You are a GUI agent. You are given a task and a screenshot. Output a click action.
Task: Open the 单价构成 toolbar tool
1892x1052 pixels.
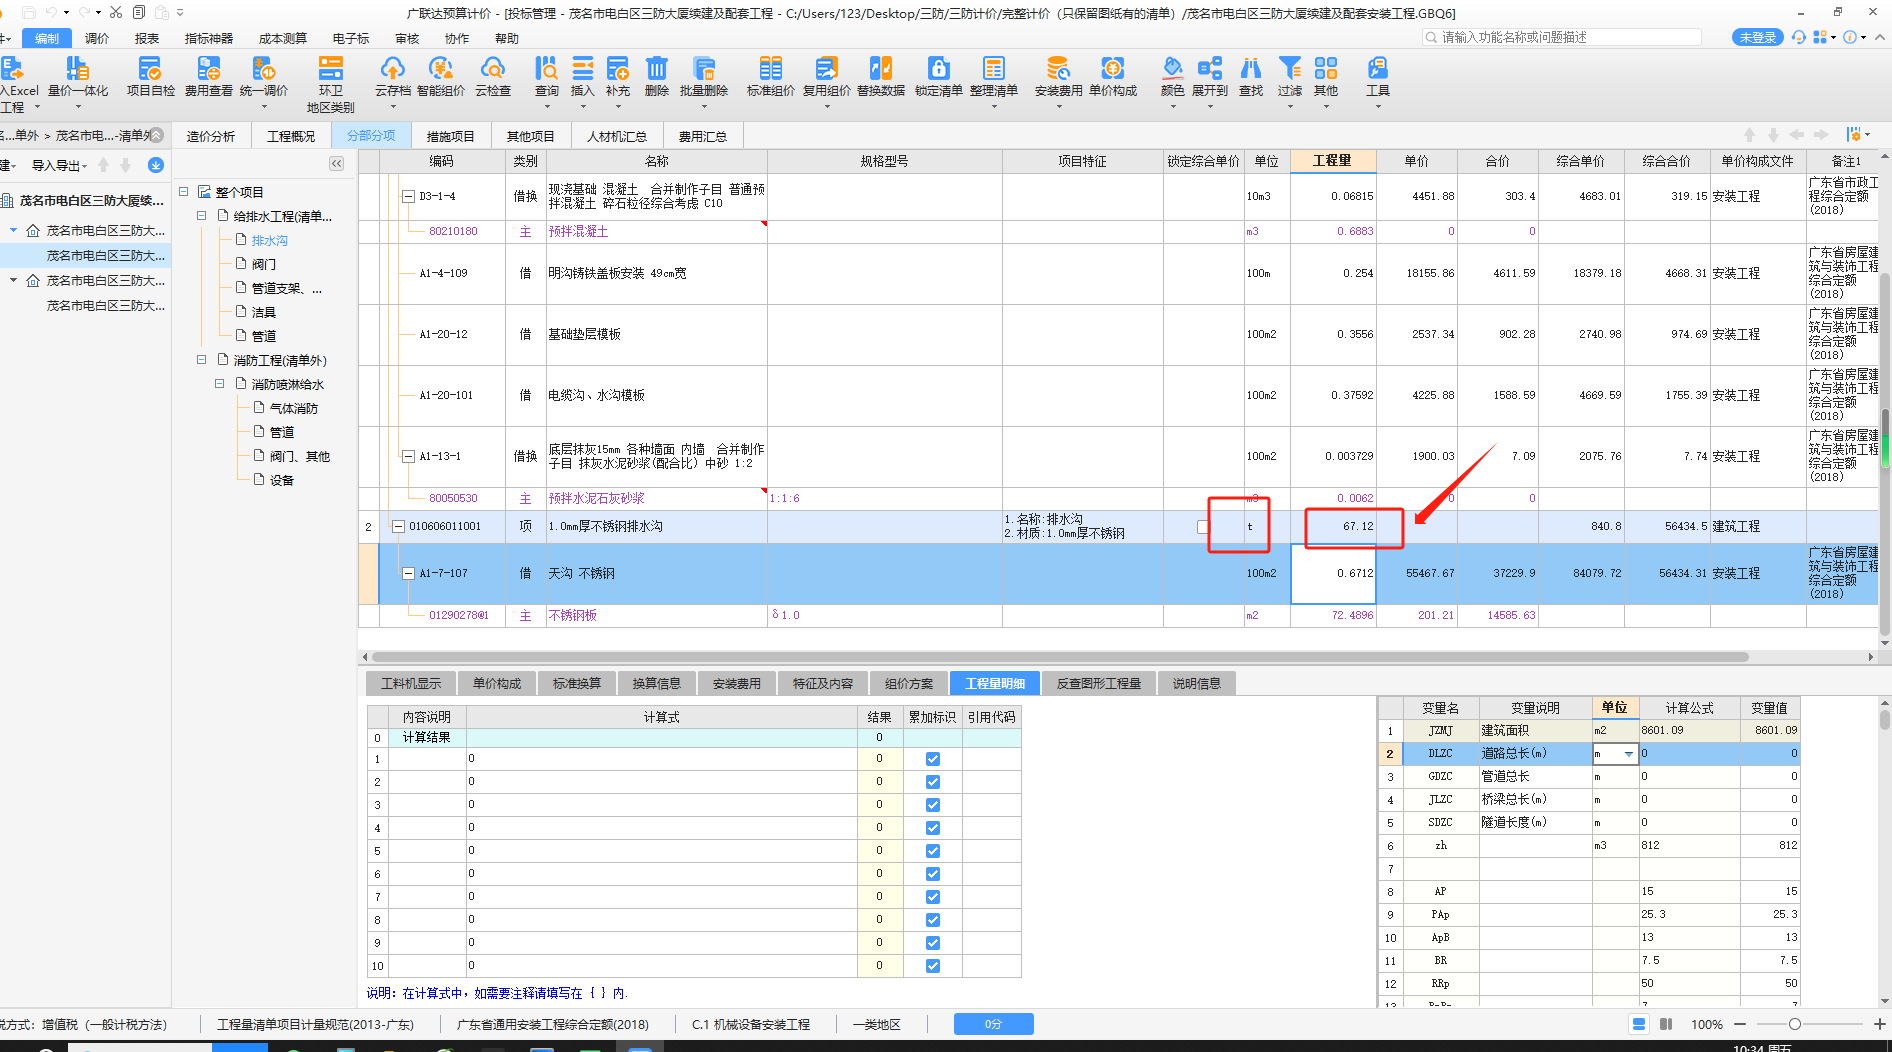[x=1112, y=76]
